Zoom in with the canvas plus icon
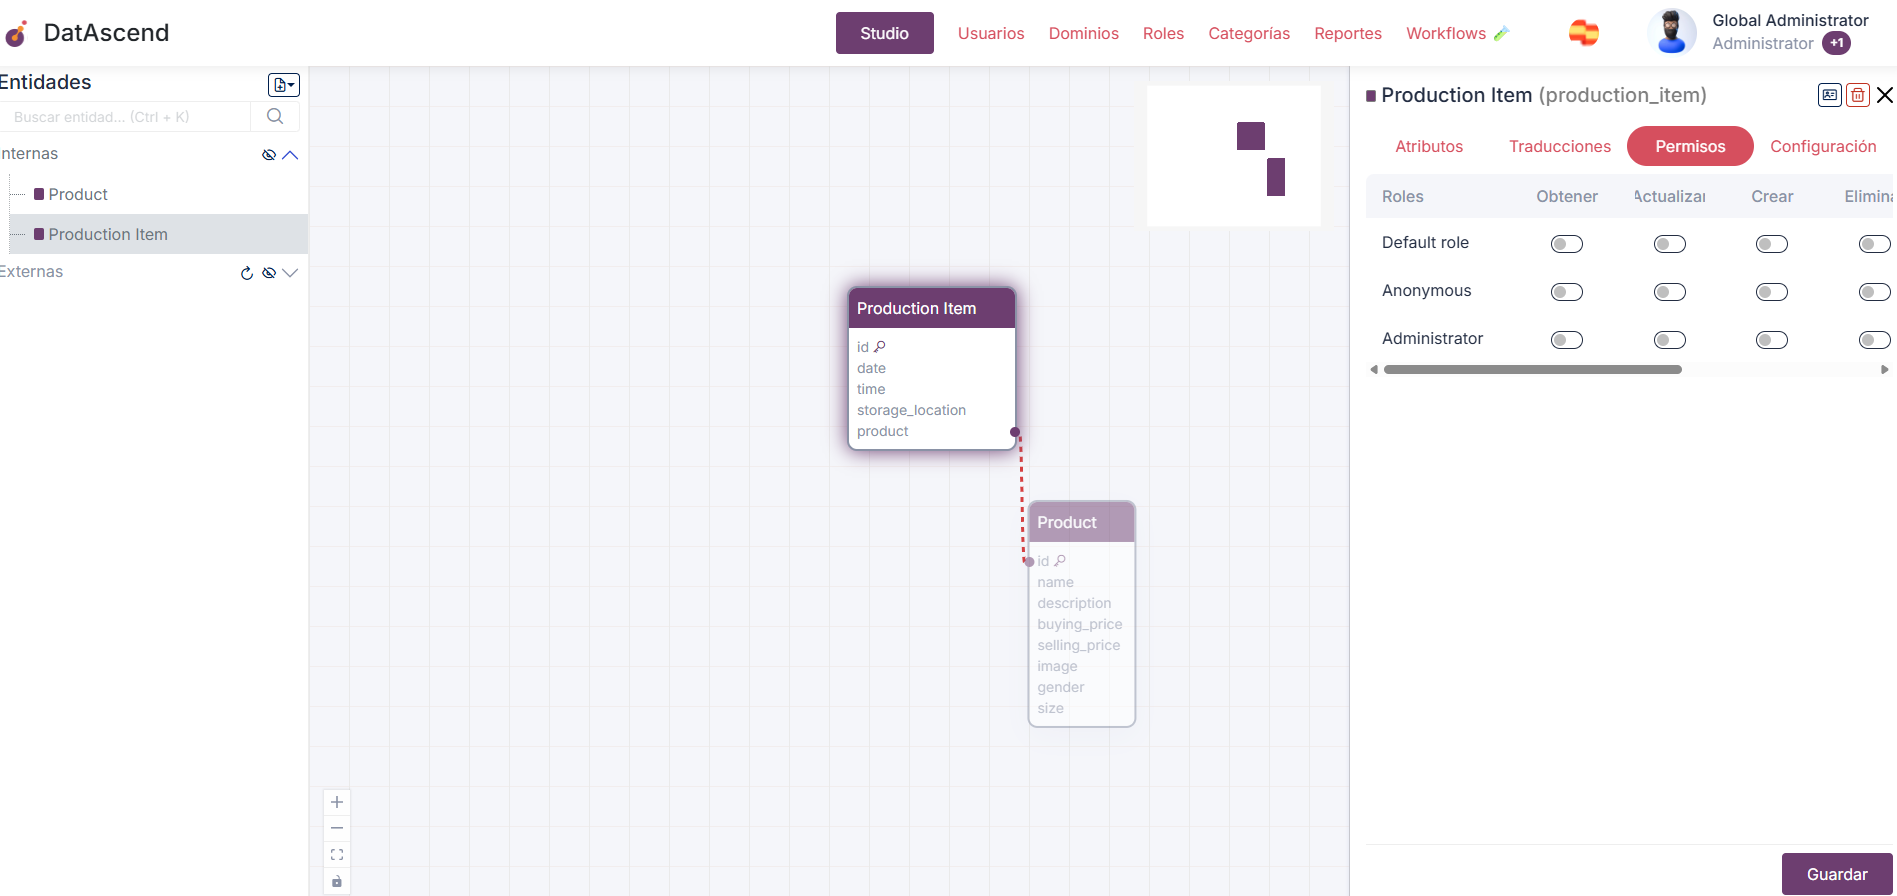Image resolution: width=1897 pixels, height=896 pixels. click(337, 802)
